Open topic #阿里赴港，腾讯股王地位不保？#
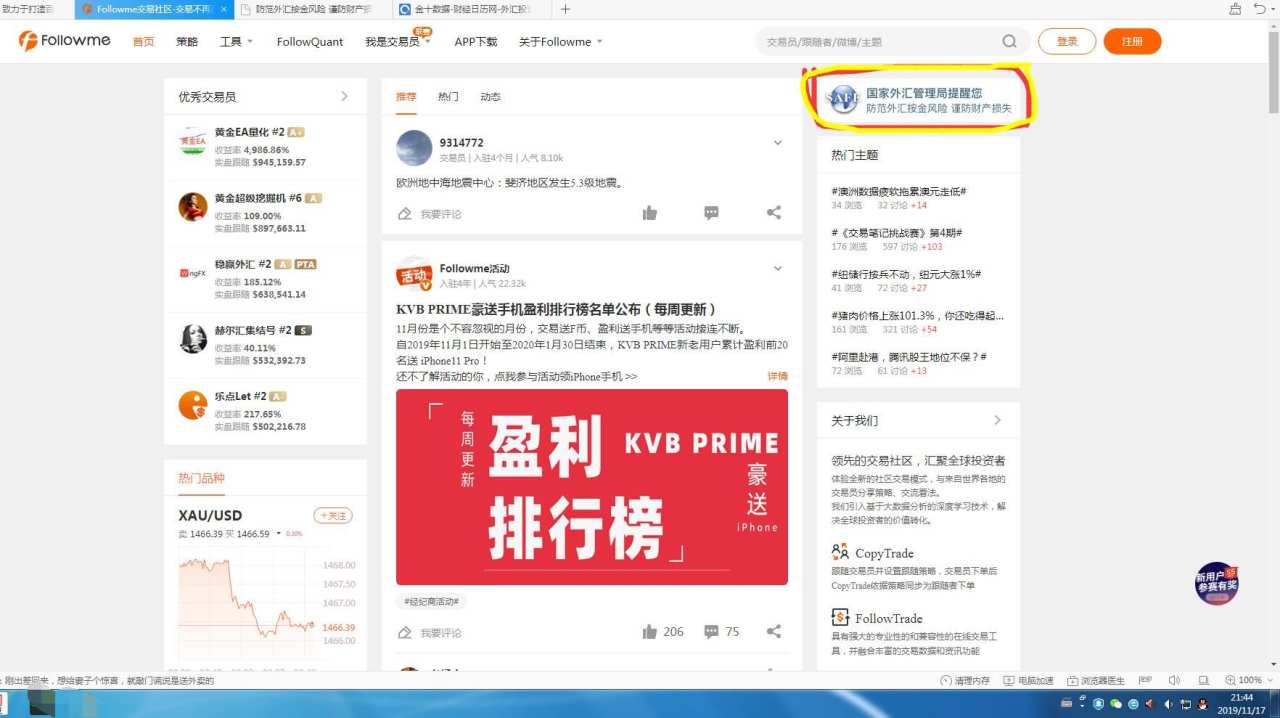This screenshot has height=718, width=1280. [909, 357]
